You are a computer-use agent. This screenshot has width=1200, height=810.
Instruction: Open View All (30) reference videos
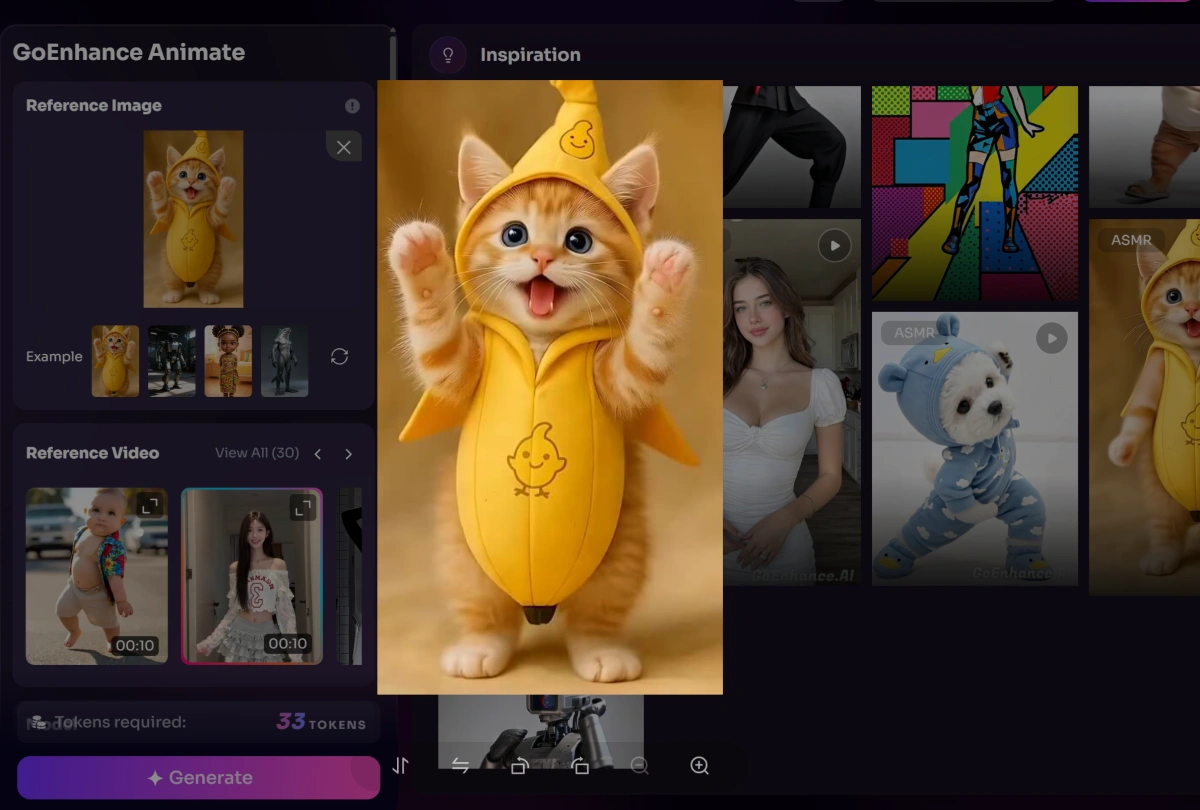(x=257, y=453)
